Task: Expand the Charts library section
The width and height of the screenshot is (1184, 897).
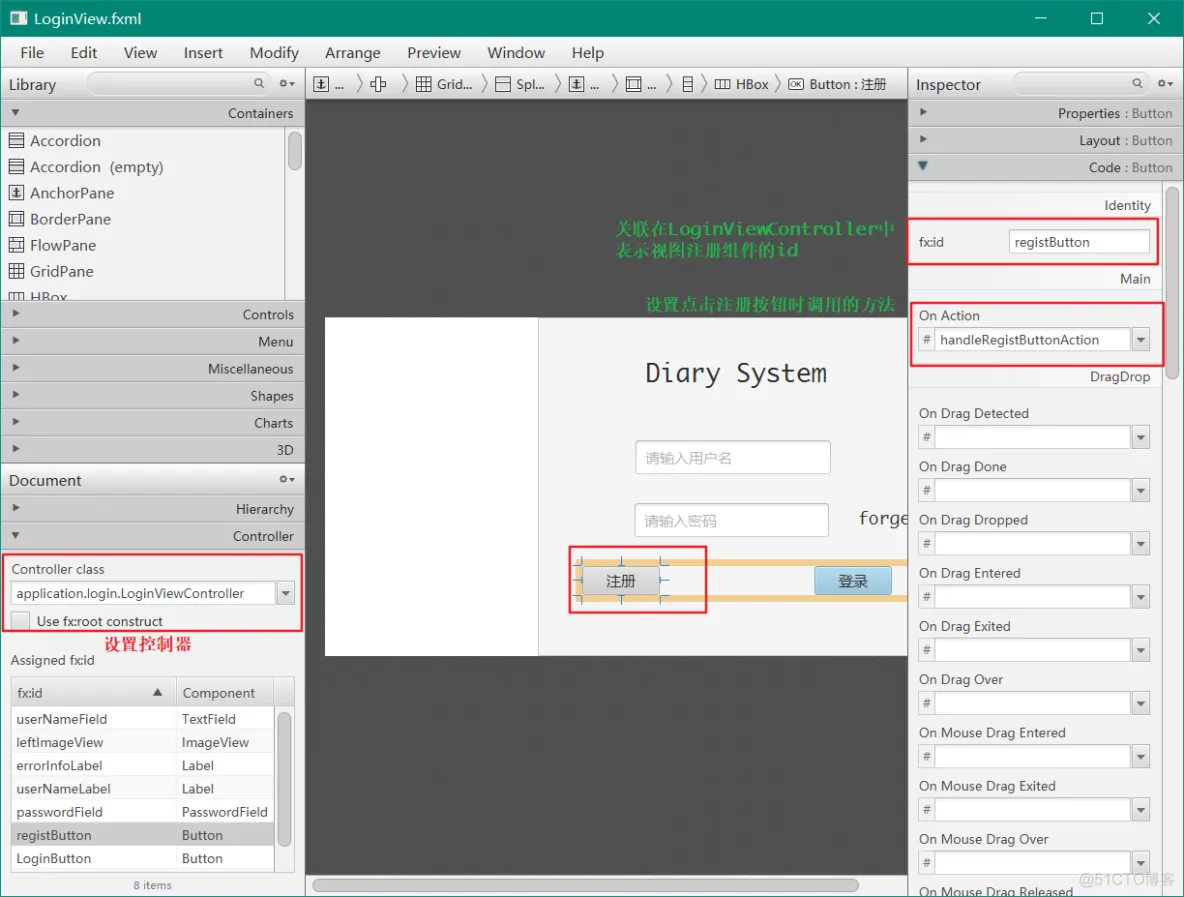Action: 153,423
